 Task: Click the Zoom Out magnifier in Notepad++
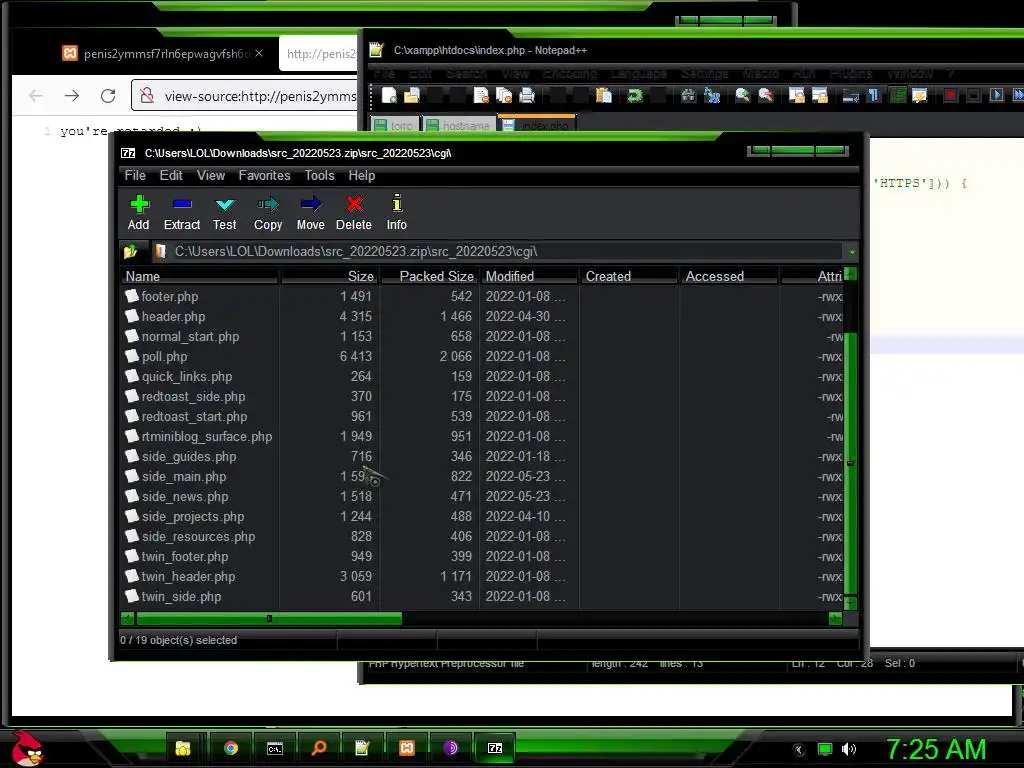[766, 95]
